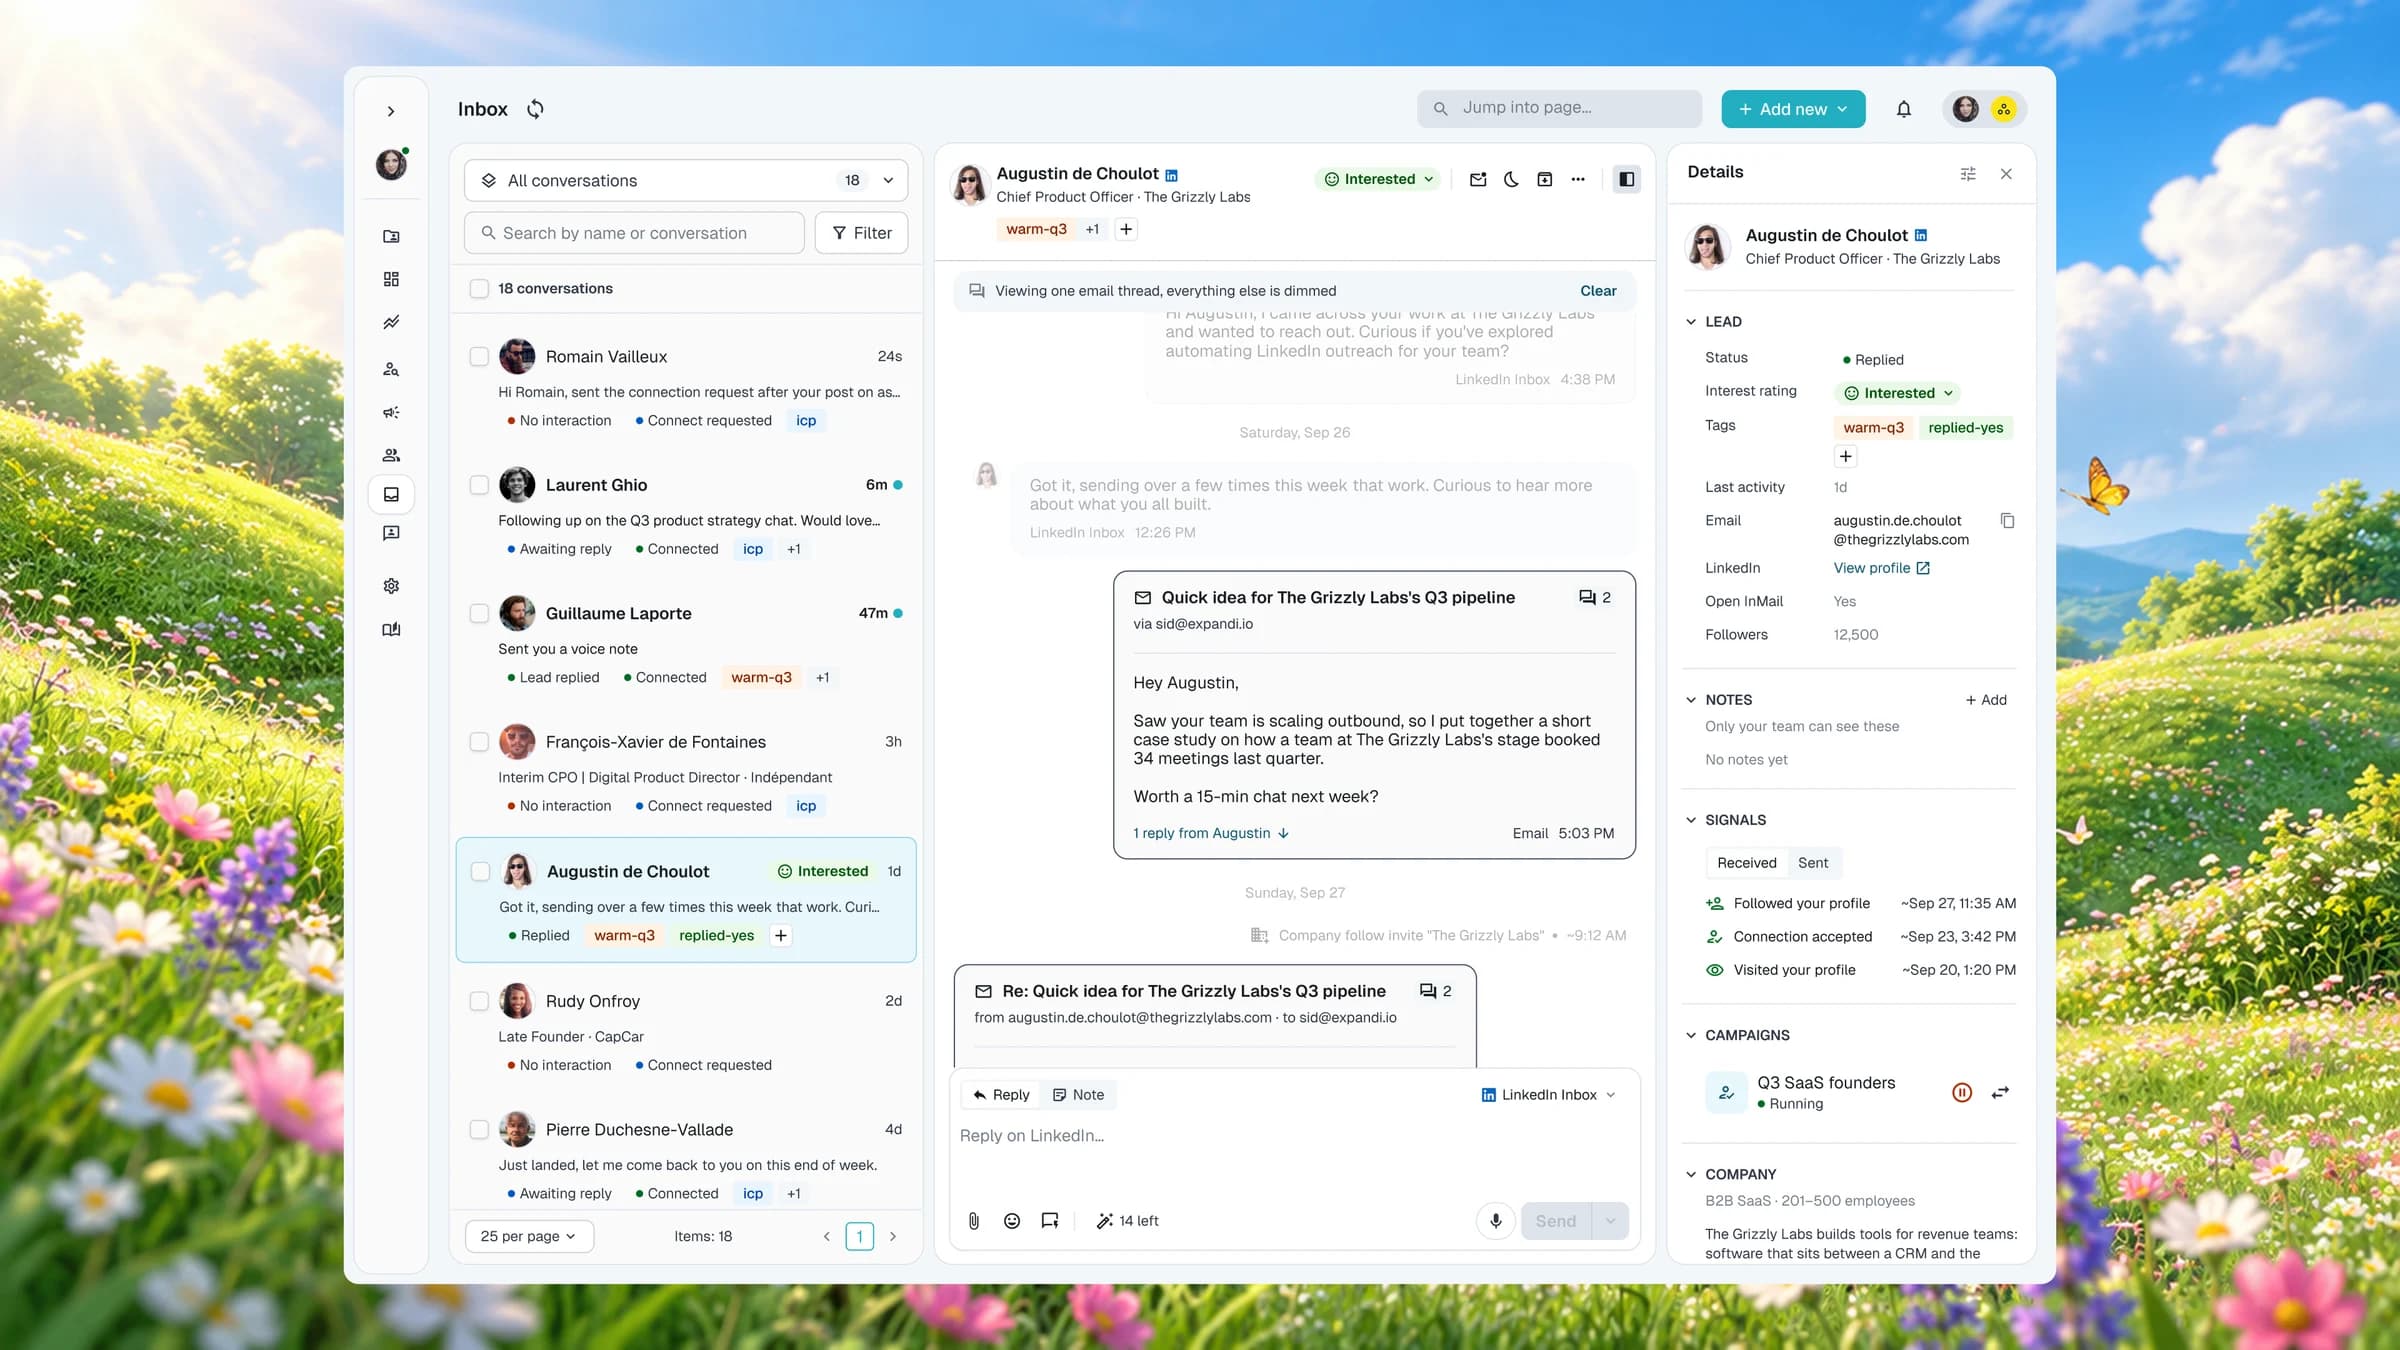Screen dimensions: 2400x1350
Task: Click the snooze moon icon
Action: tap(1511, 179)
